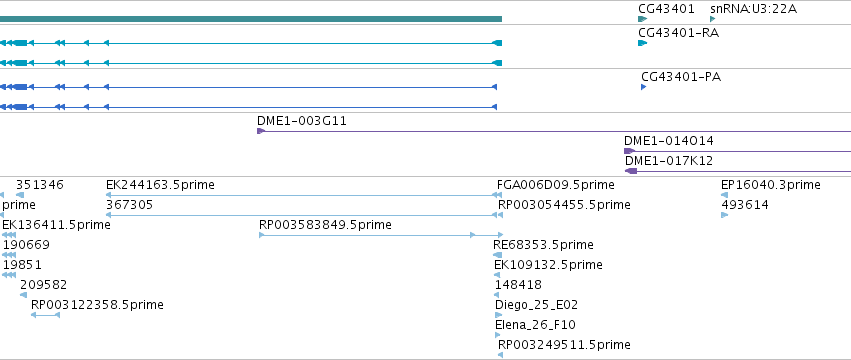
Task: Click the Elena_26_F10 arrow glyph
Action: pos(498,335)
